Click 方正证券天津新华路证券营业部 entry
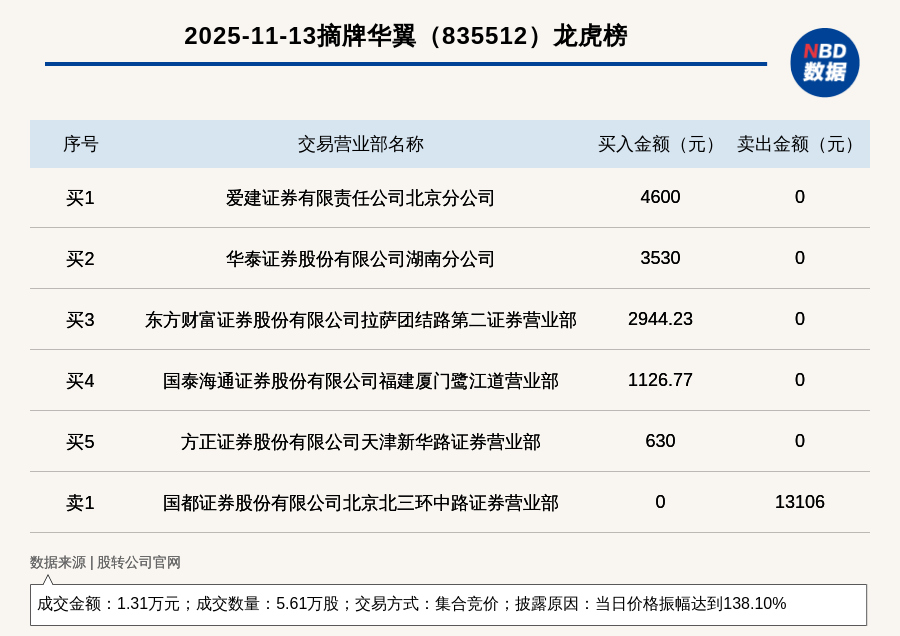Image resolution: width=900 pixels, height=636 pixels. pyautogui.click(x=360, y=442)
